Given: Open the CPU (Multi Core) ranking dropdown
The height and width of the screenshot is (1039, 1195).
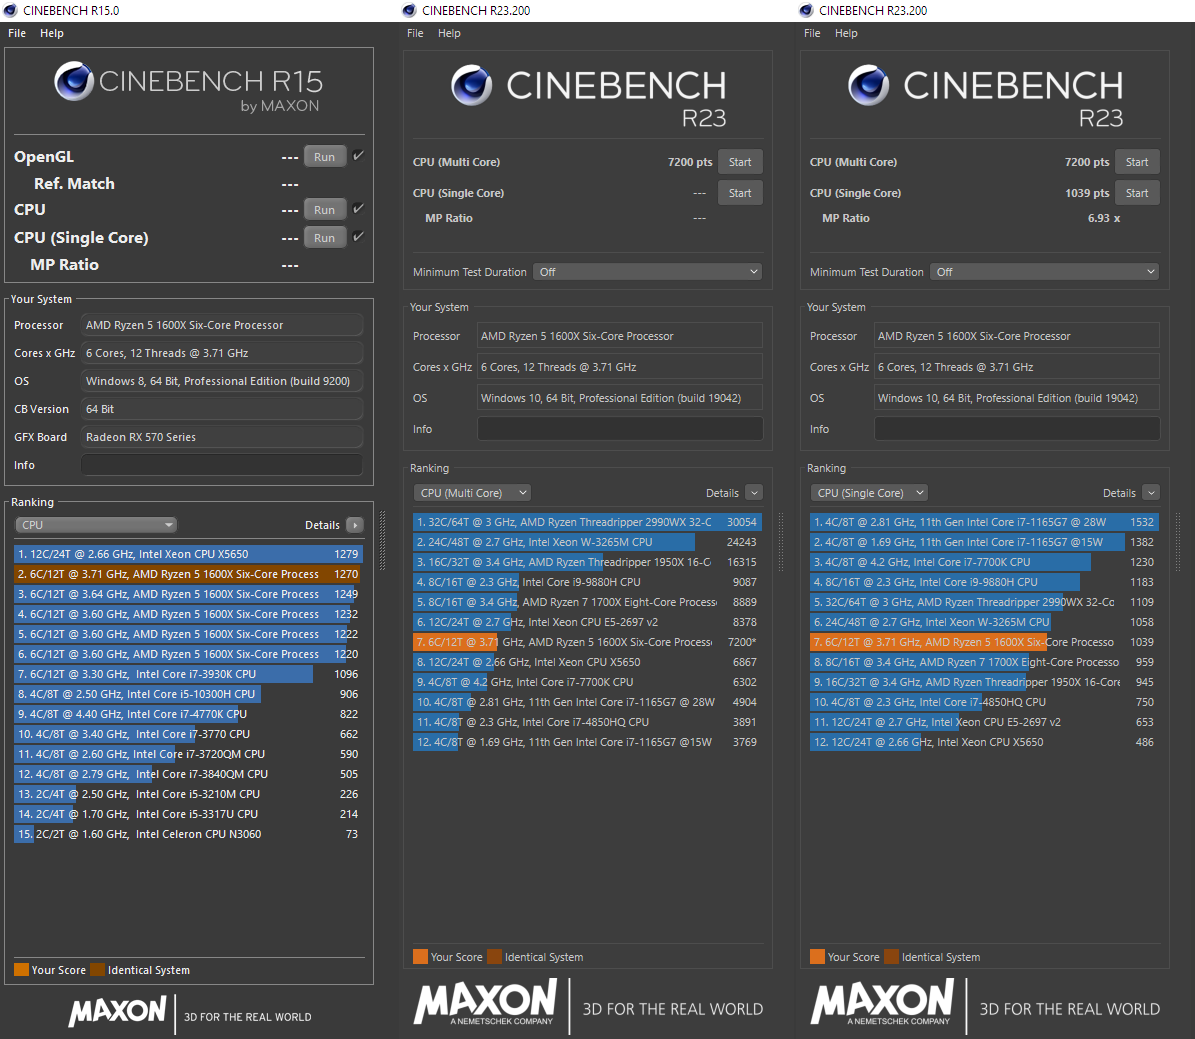Looking at the screenshot, I should 473,493.
